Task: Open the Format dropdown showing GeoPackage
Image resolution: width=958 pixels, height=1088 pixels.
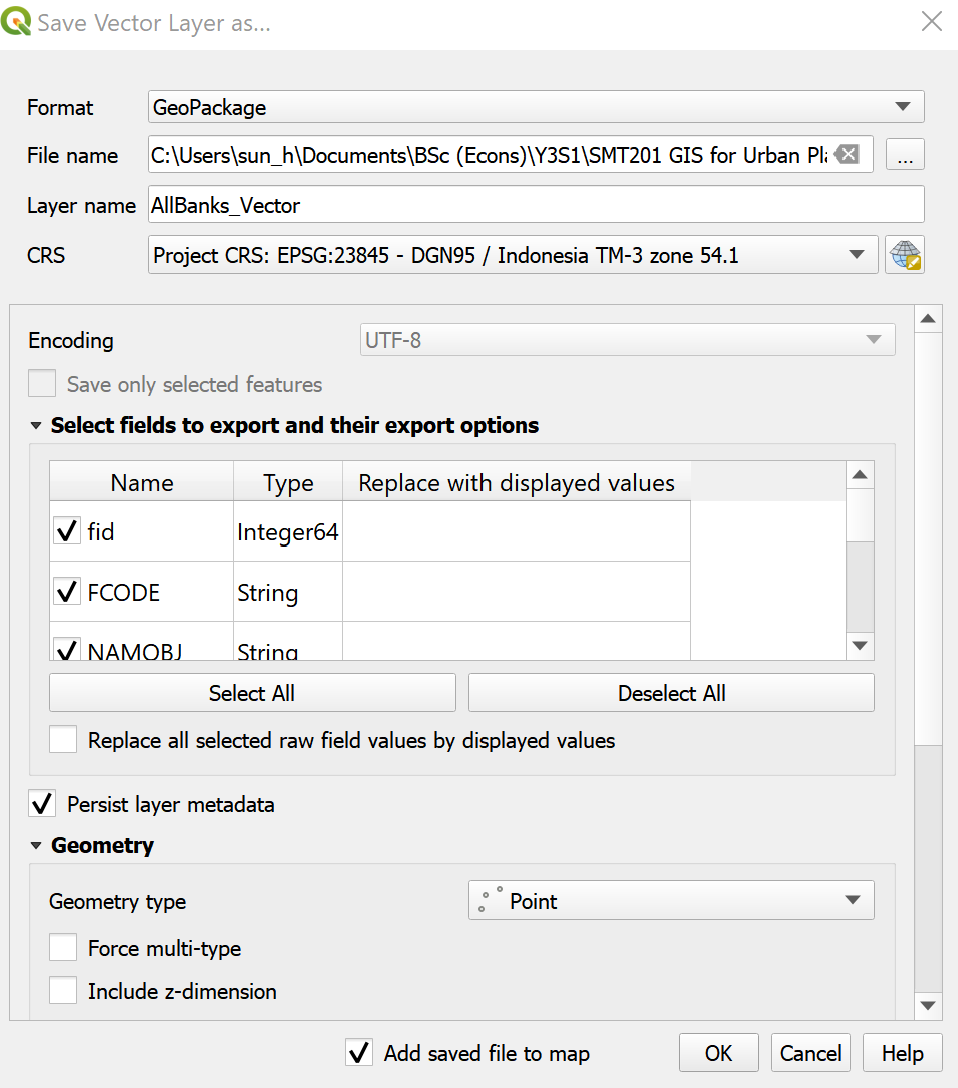Action: (x=535, y=107)
